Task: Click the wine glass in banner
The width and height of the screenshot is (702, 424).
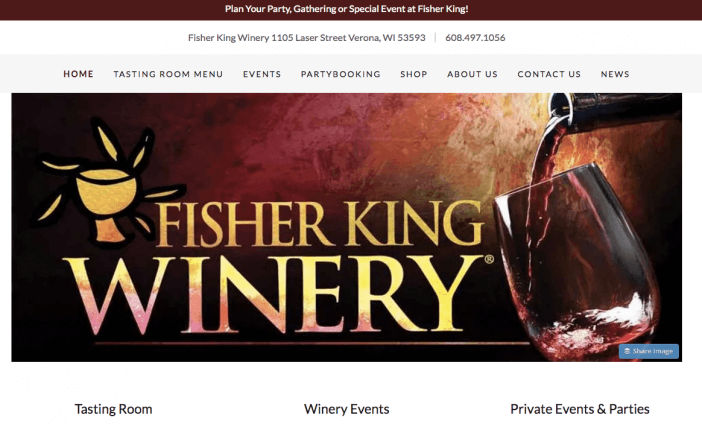Action: [x=578, y=263]
